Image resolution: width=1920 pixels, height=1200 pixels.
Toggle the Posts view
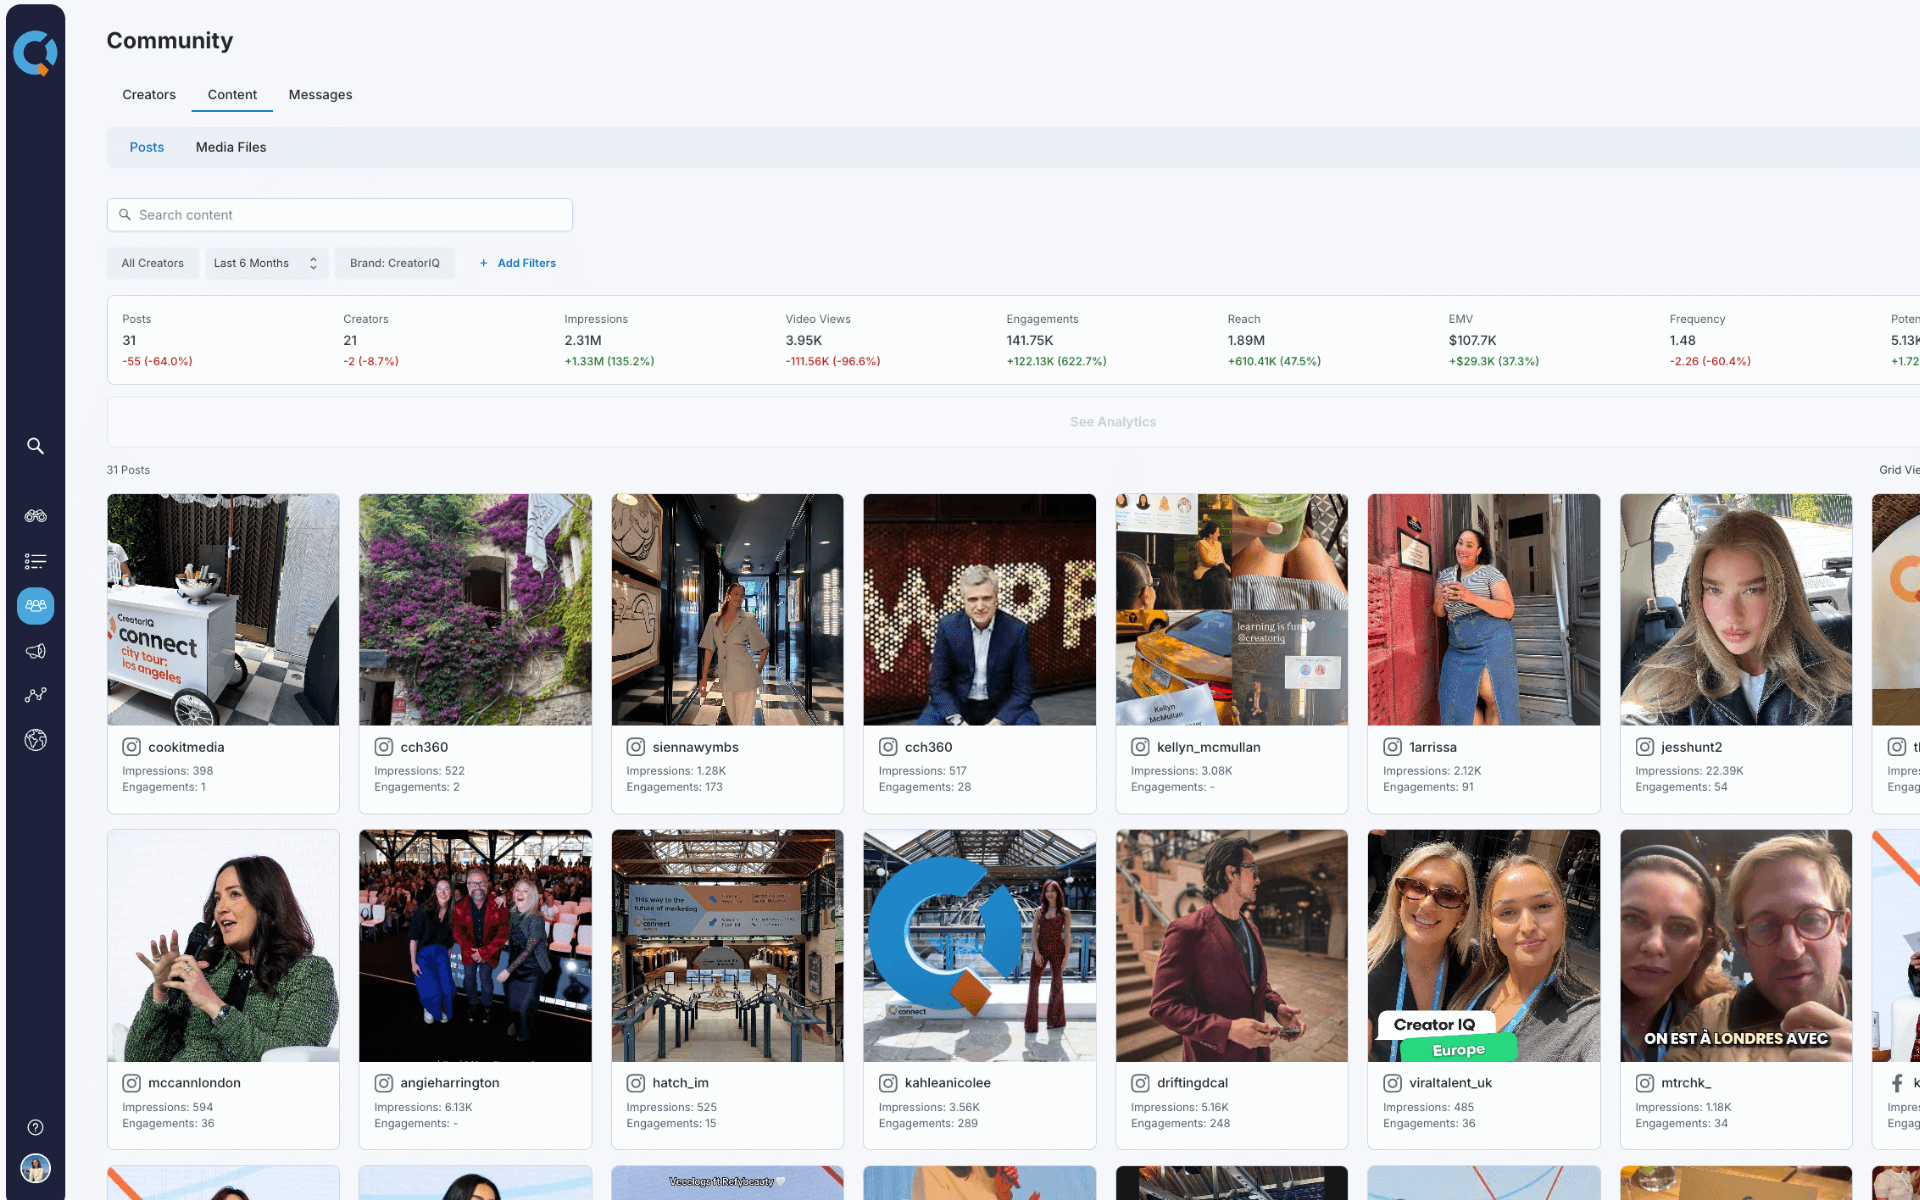point(146,147)
